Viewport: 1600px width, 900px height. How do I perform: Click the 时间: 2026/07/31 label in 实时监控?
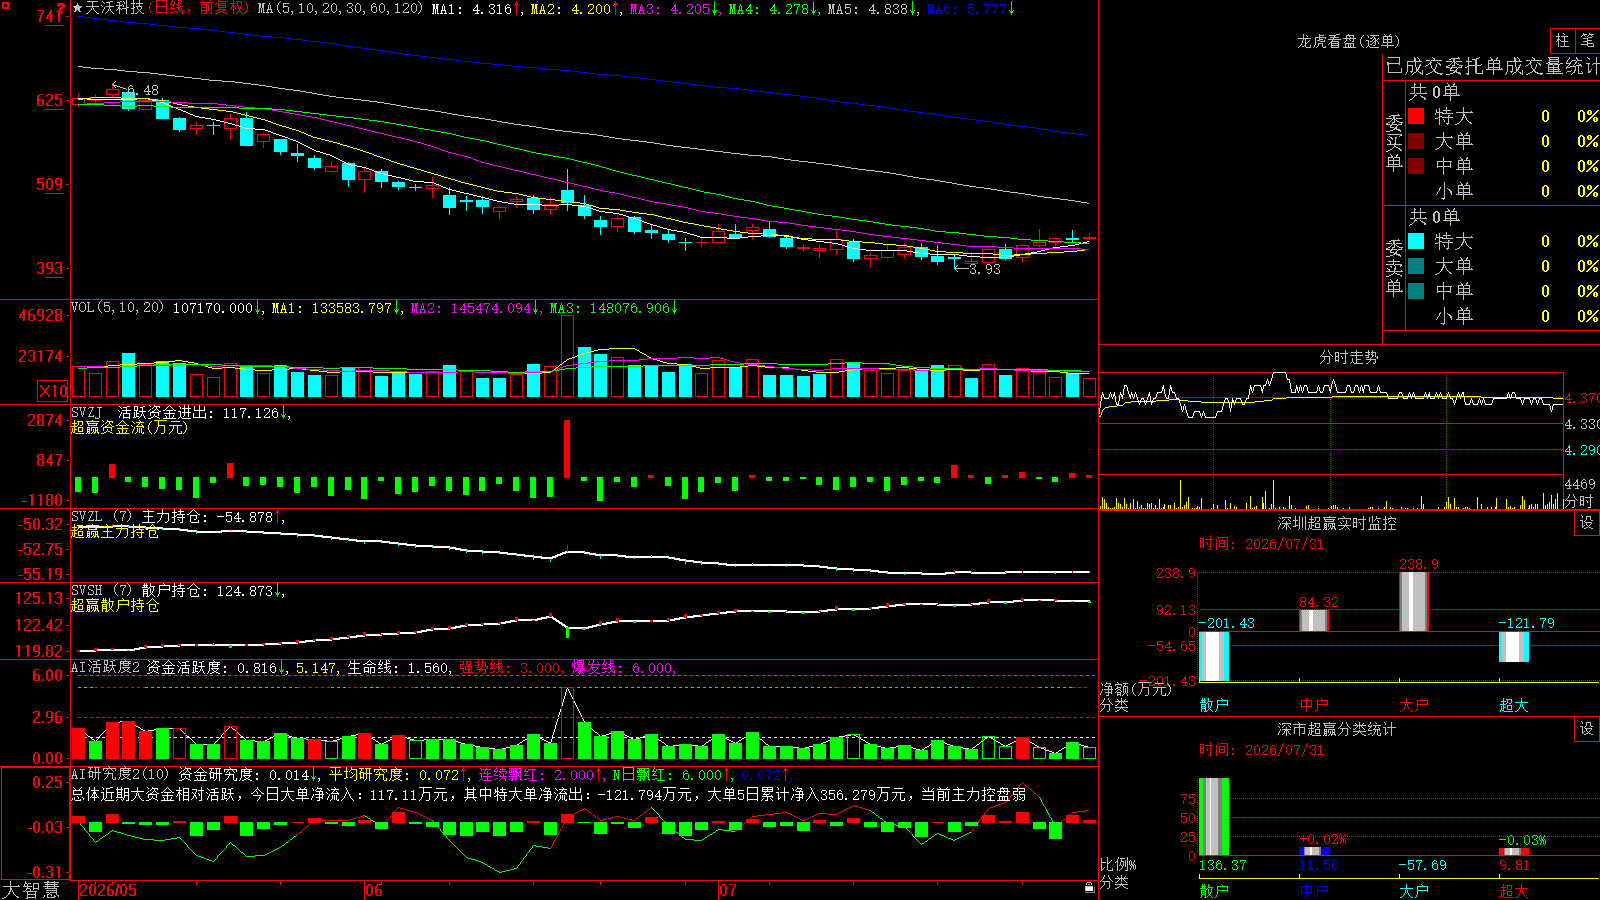point(1262,544)
